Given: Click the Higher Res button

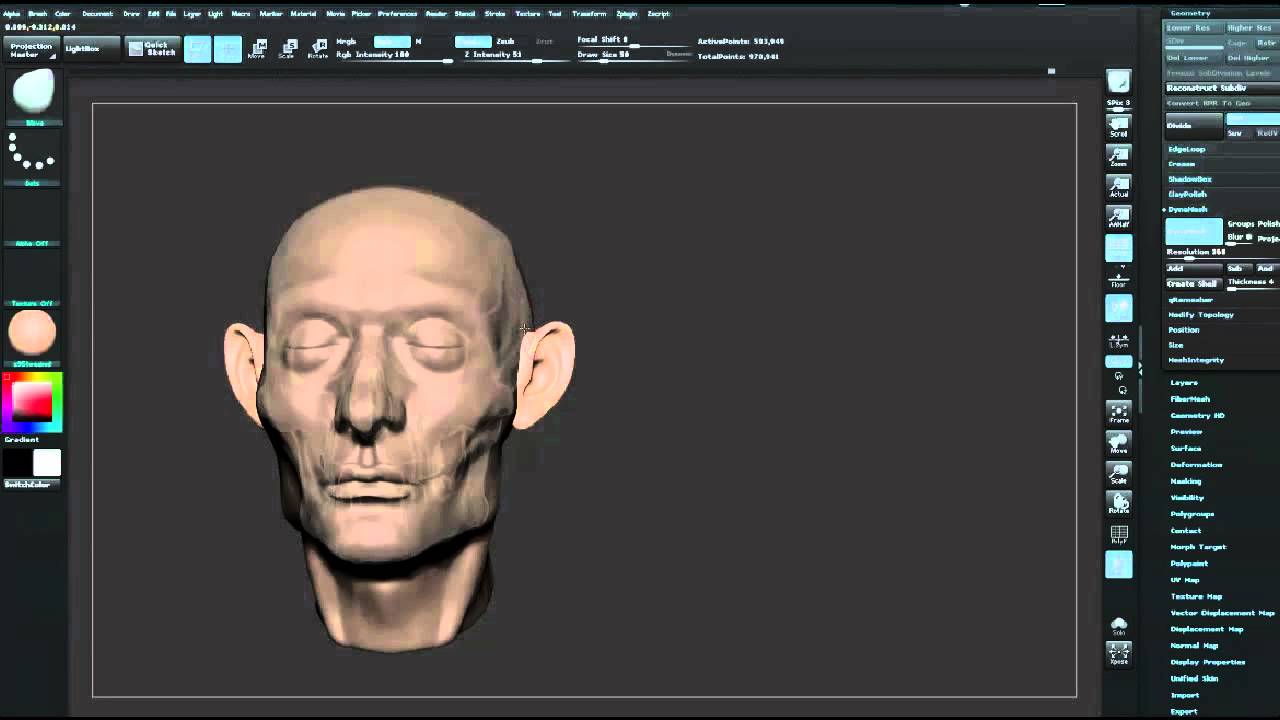Looking at the screenshot, I should (1252, 28).
